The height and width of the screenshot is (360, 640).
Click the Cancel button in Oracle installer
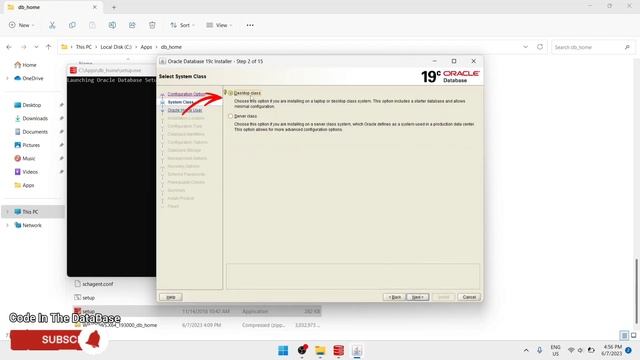pos(469,297)
